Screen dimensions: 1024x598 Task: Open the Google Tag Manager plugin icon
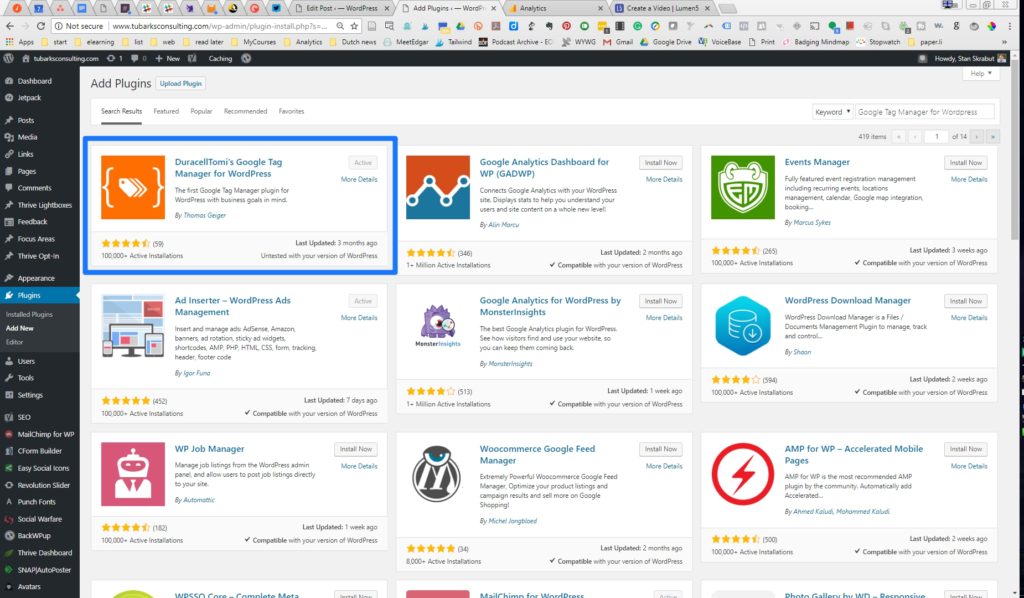coord(133,187)
